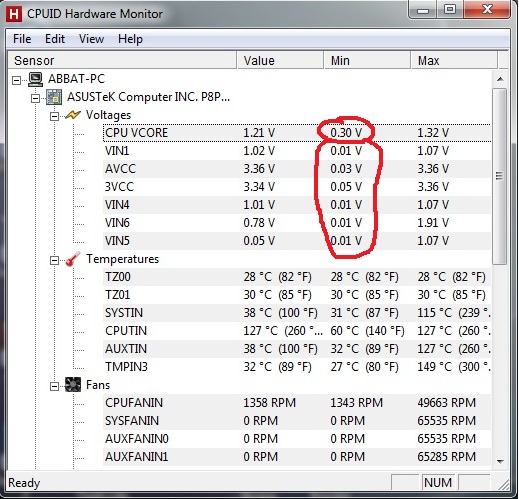The height and width of the screenshot is (499, 519).
Task: Click the ASUSTeK motherboard icon
Action: click(x=54, y=97)
